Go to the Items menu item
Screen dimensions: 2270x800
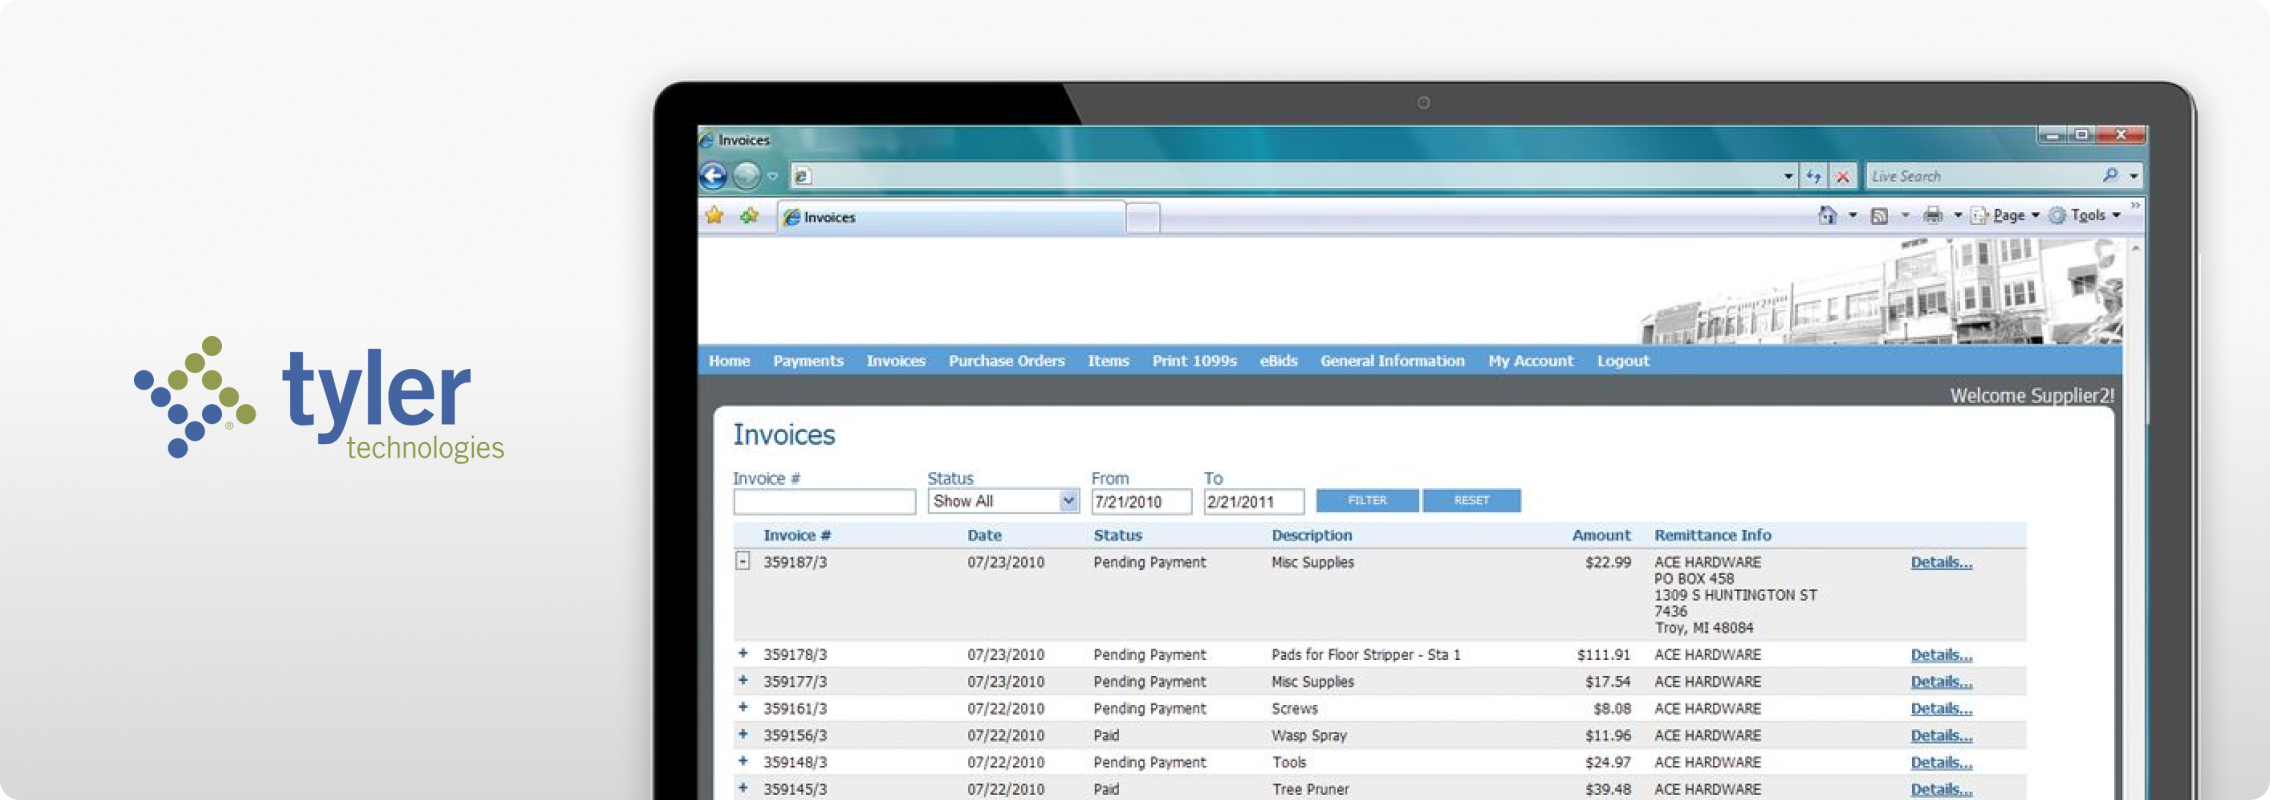pos(1108,361)
